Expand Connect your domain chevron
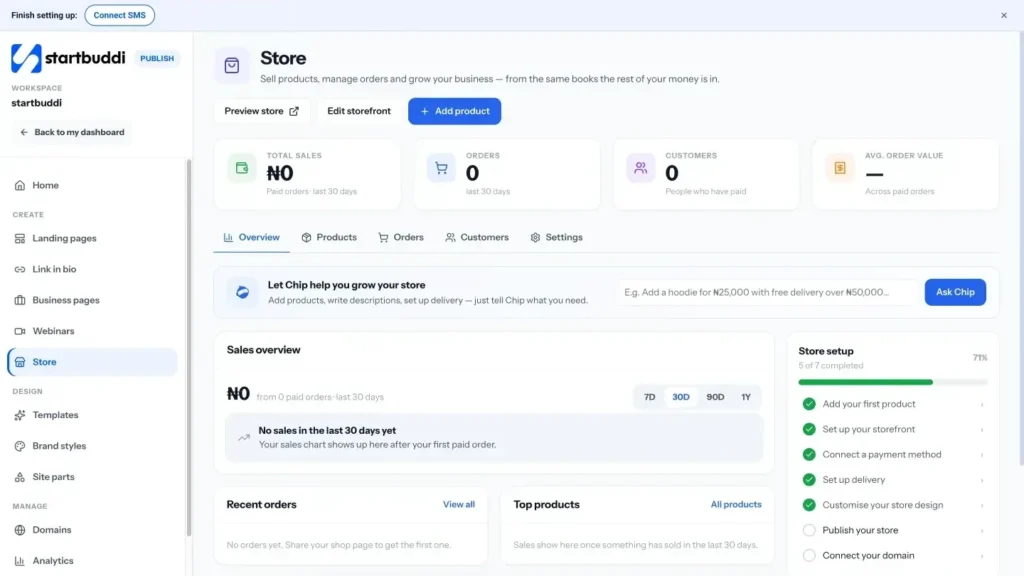 coord(982,556)
